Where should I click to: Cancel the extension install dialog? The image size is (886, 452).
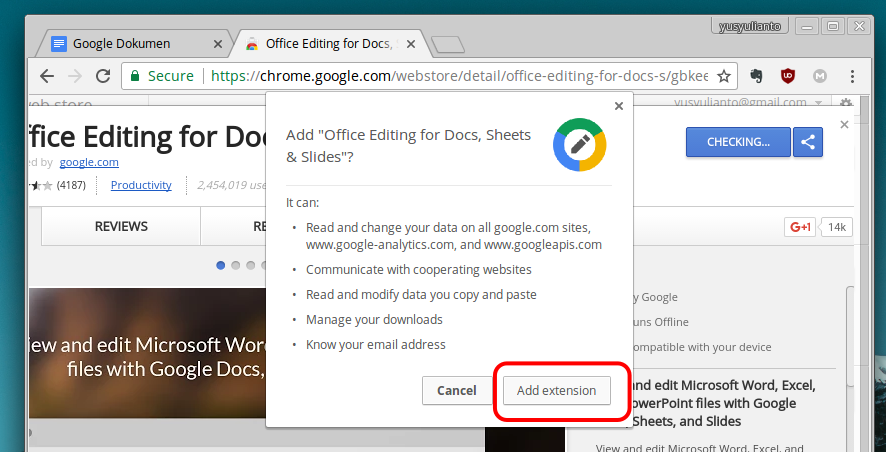pos(457,390)
